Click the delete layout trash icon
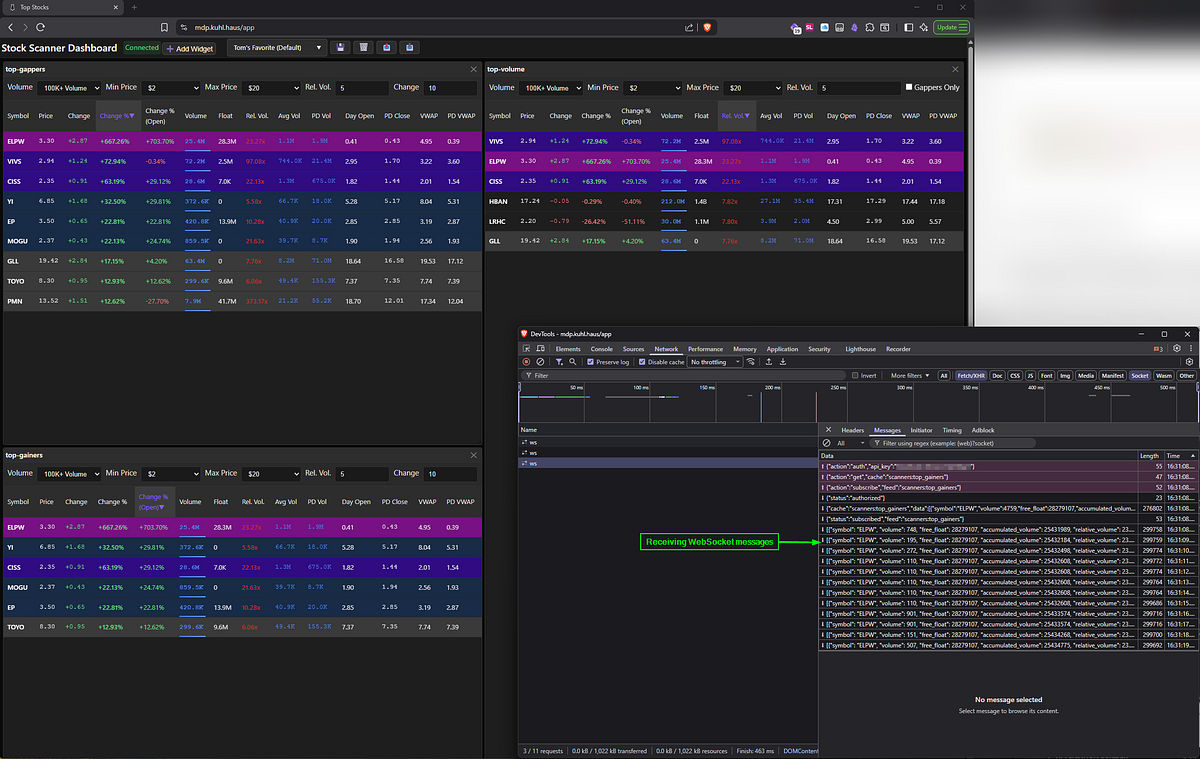The image size is (1200, 759). 363,47
